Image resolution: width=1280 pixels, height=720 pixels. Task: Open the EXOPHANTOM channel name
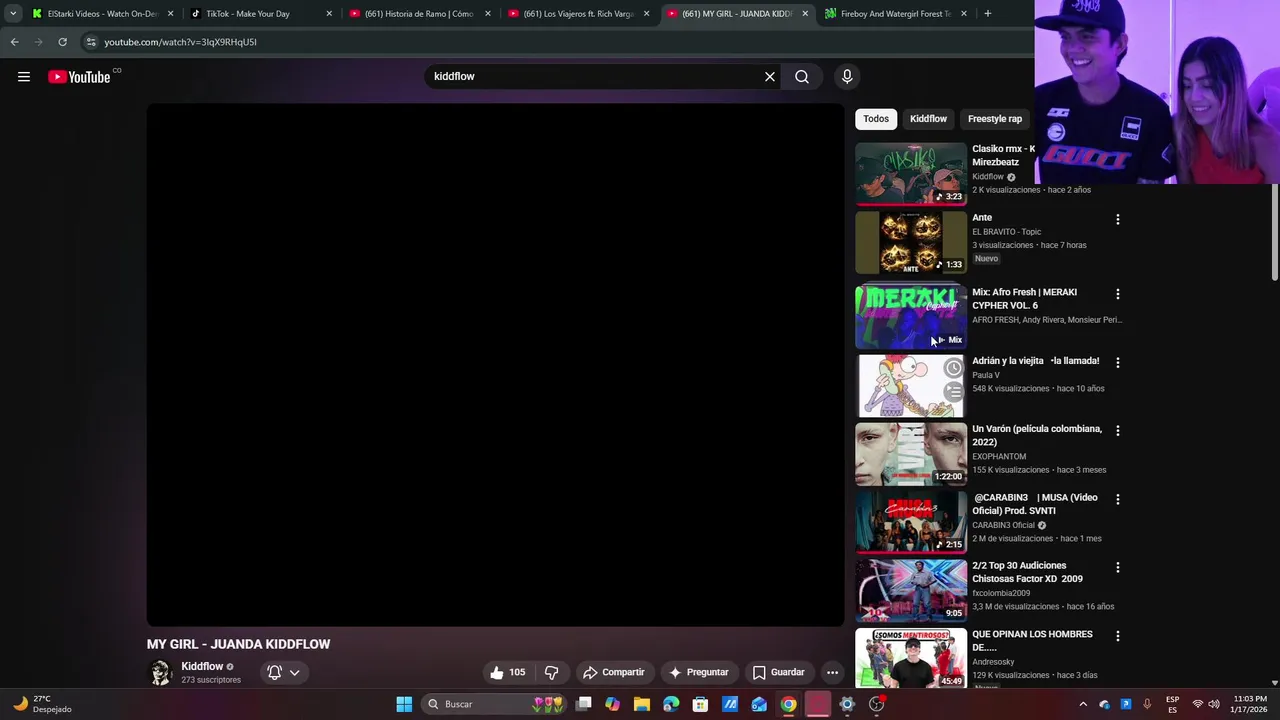point(999,456)
